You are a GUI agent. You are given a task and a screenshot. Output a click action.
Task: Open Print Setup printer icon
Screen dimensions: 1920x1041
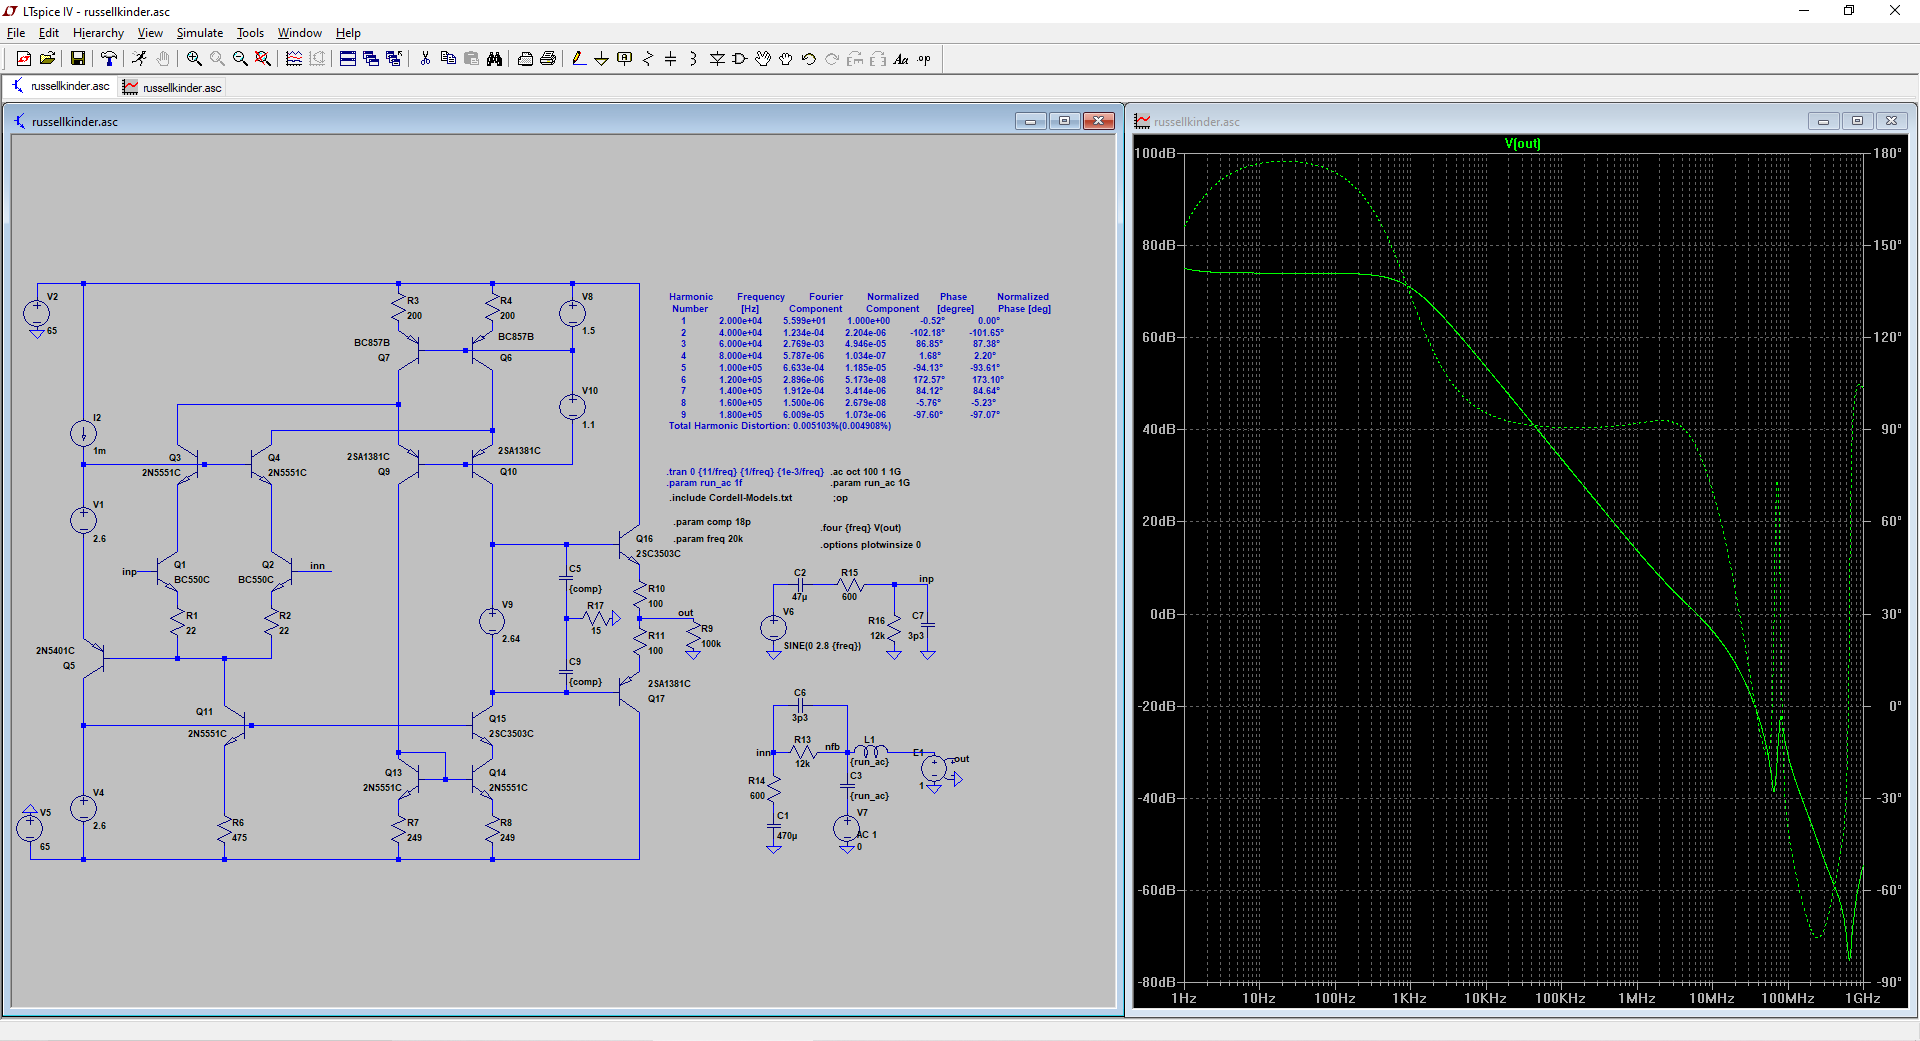[x=525, y=59]
